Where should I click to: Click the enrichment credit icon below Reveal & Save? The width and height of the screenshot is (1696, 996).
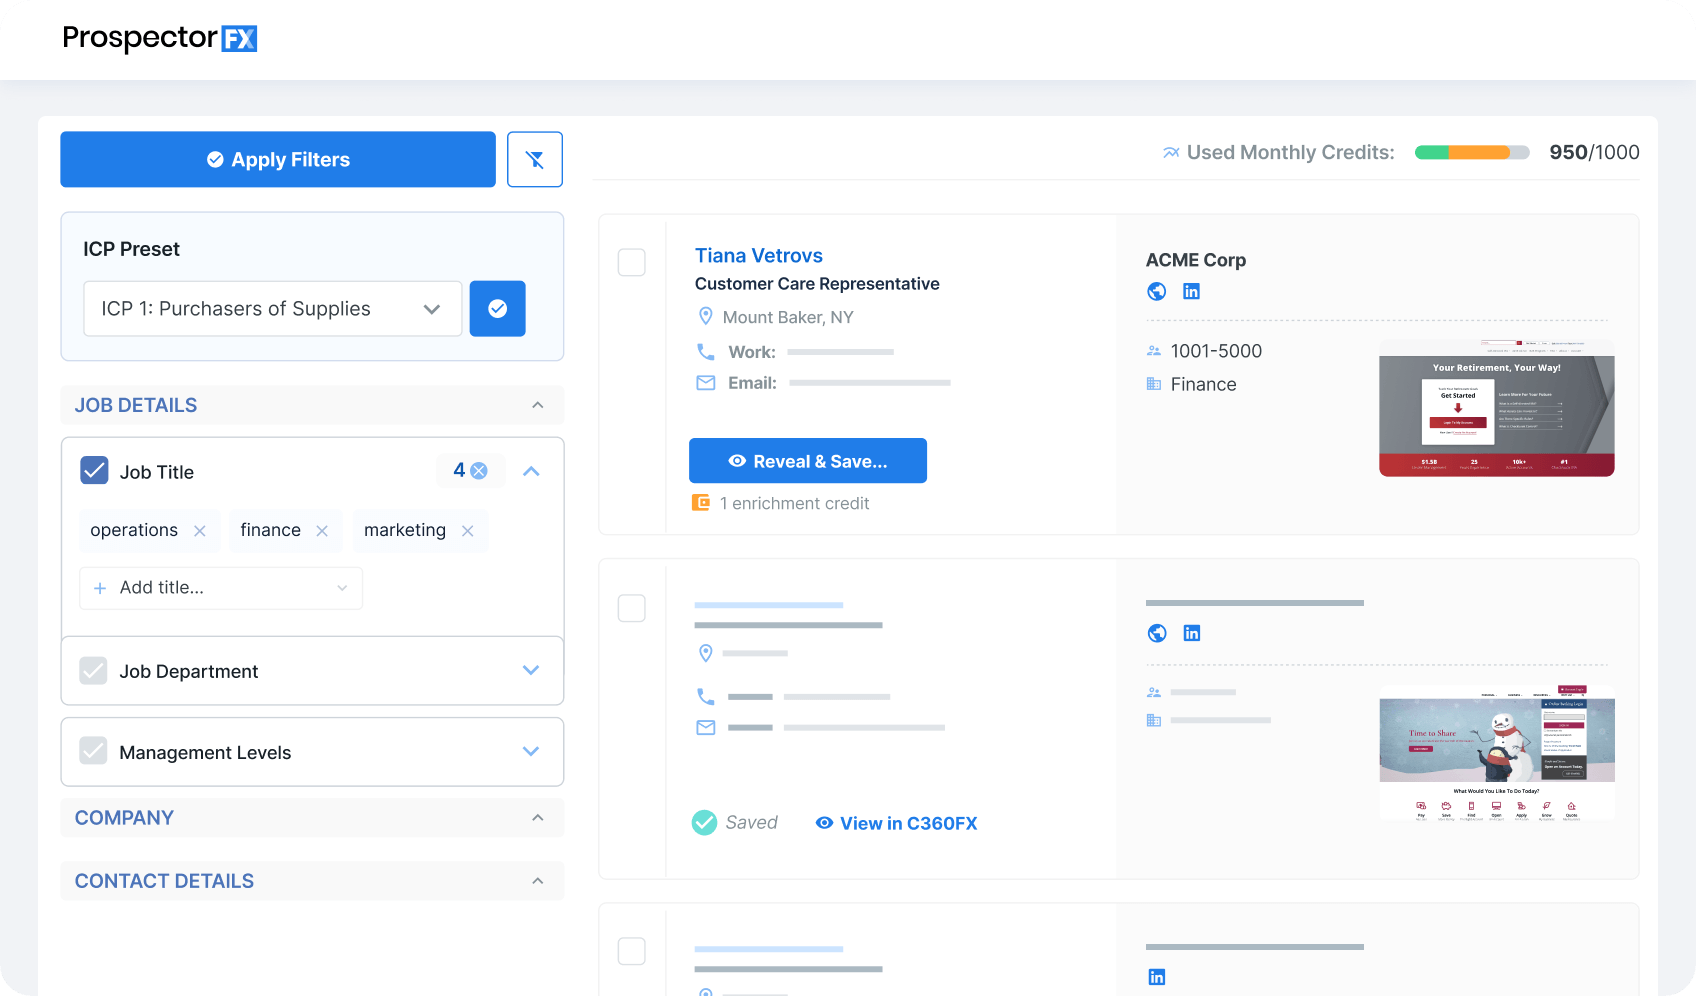click(x=699, y=503)
